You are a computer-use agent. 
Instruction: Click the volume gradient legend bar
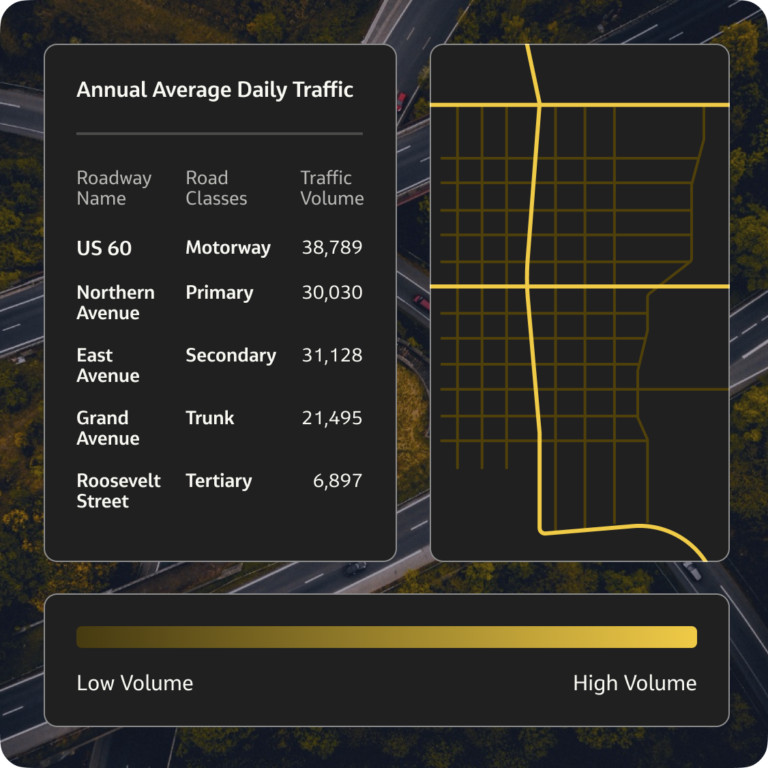386,637
